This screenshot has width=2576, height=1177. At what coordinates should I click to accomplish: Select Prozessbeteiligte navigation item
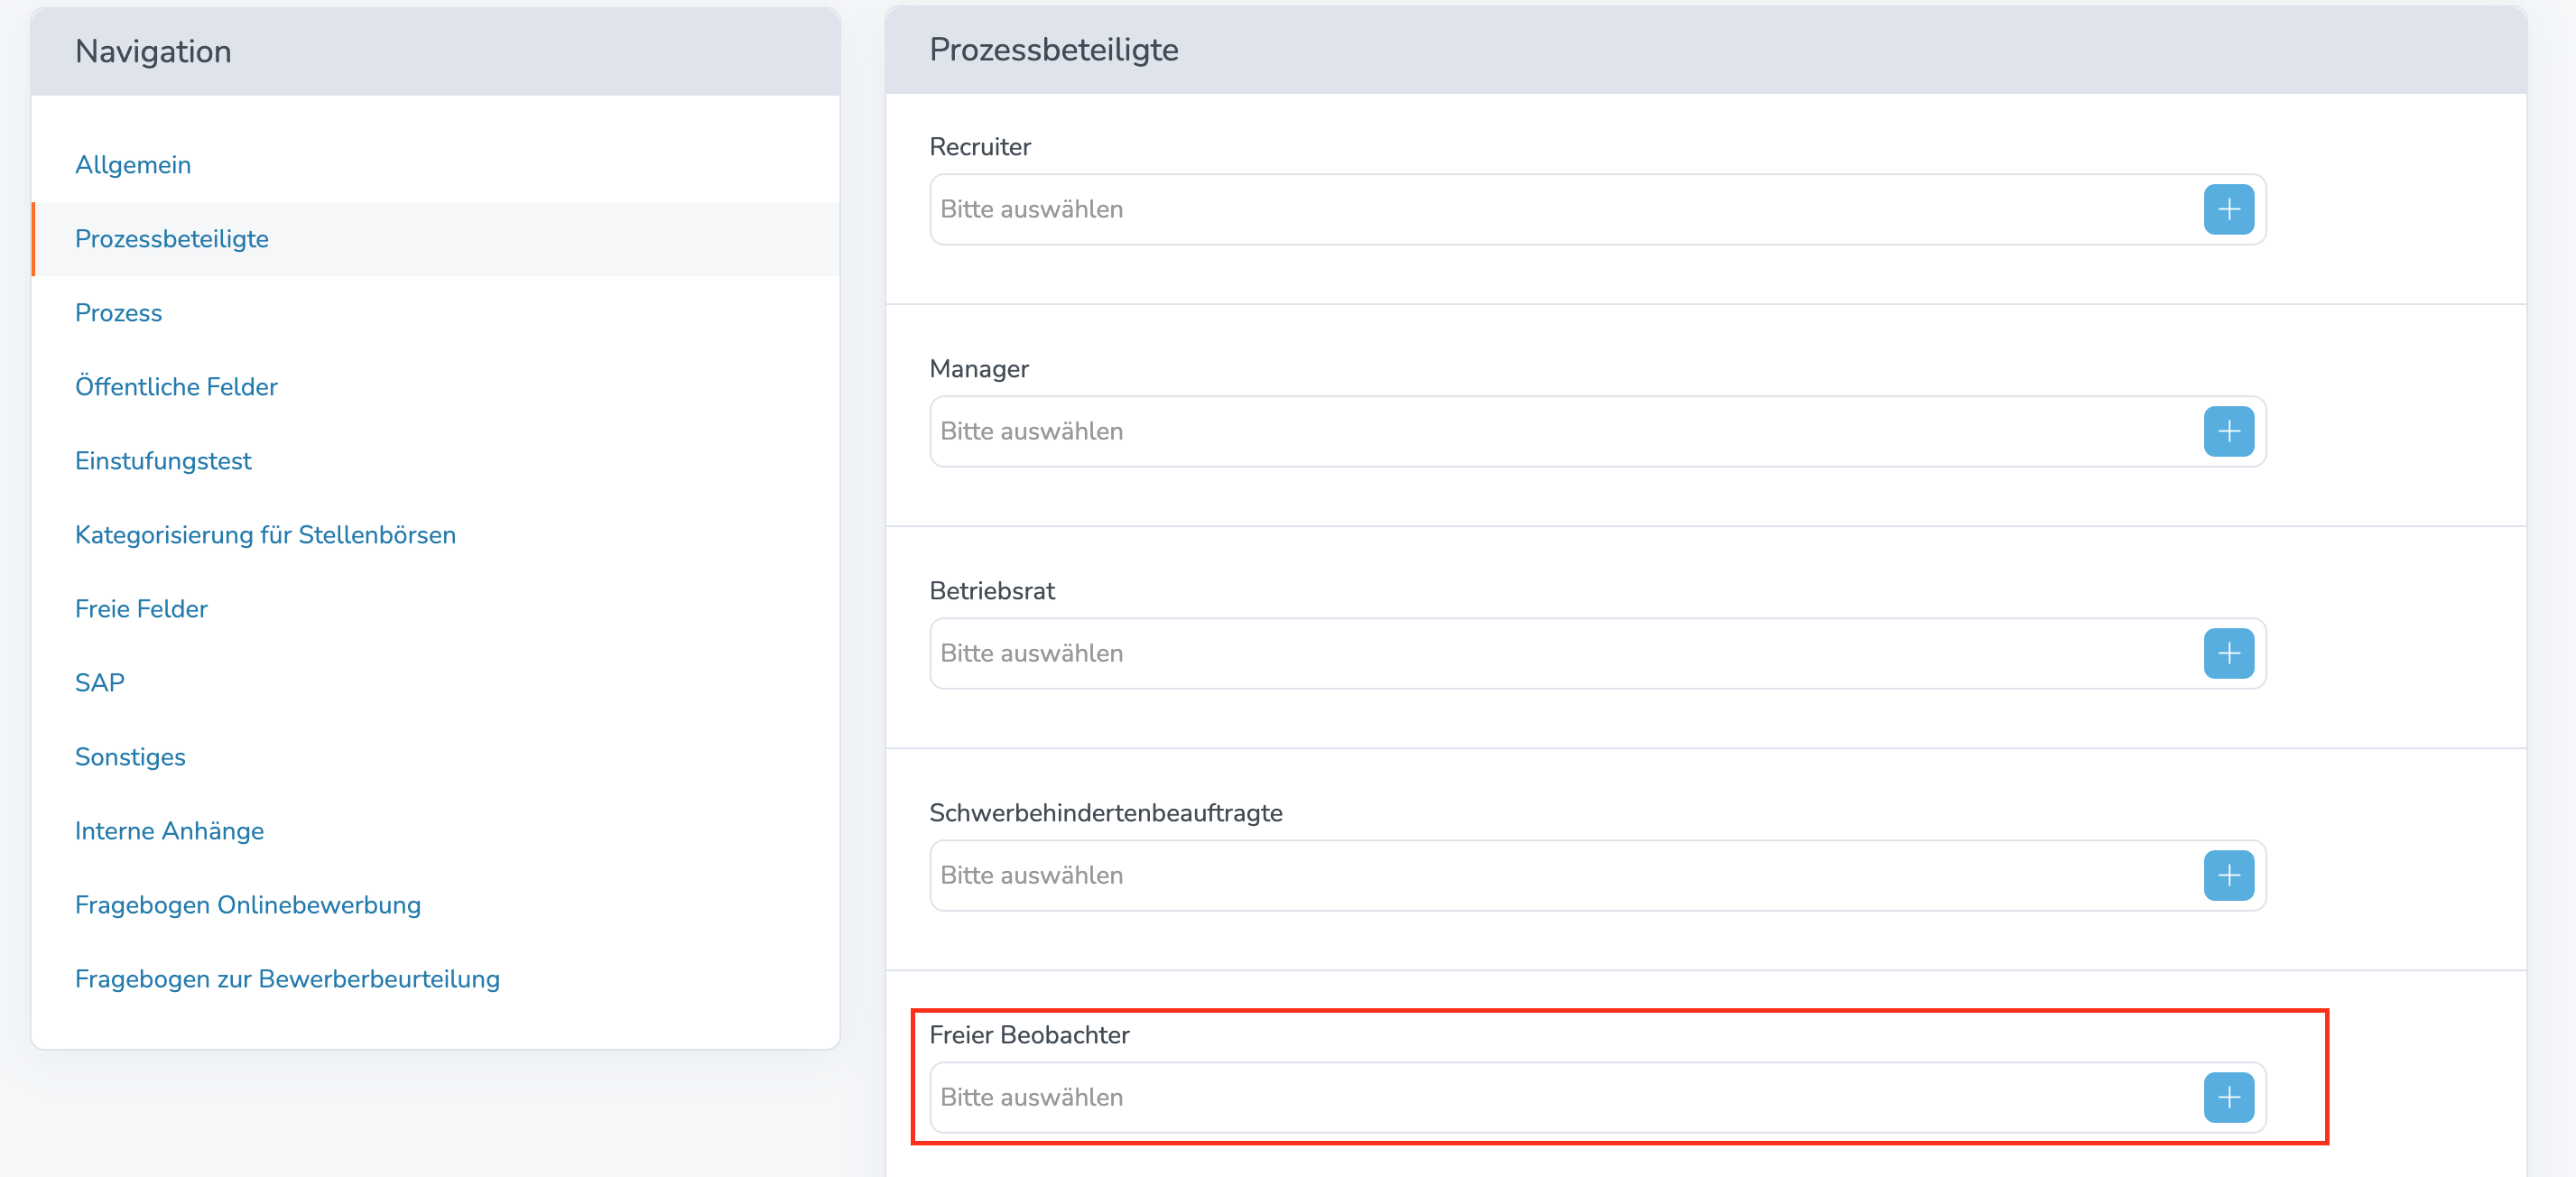click(172, 239)
